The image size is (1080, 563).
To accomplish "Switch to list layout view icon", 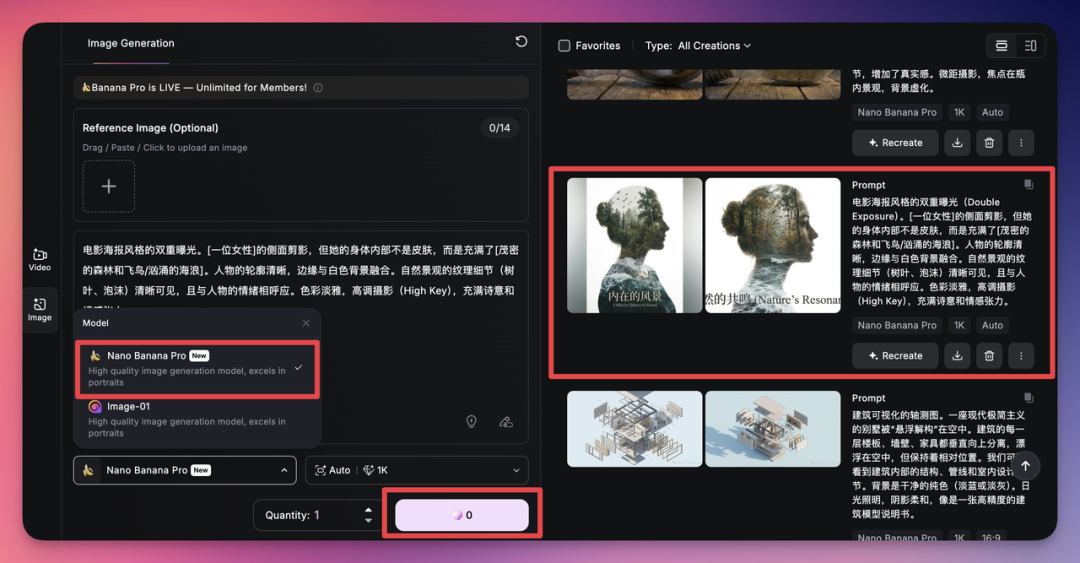I will [1001, 45].
